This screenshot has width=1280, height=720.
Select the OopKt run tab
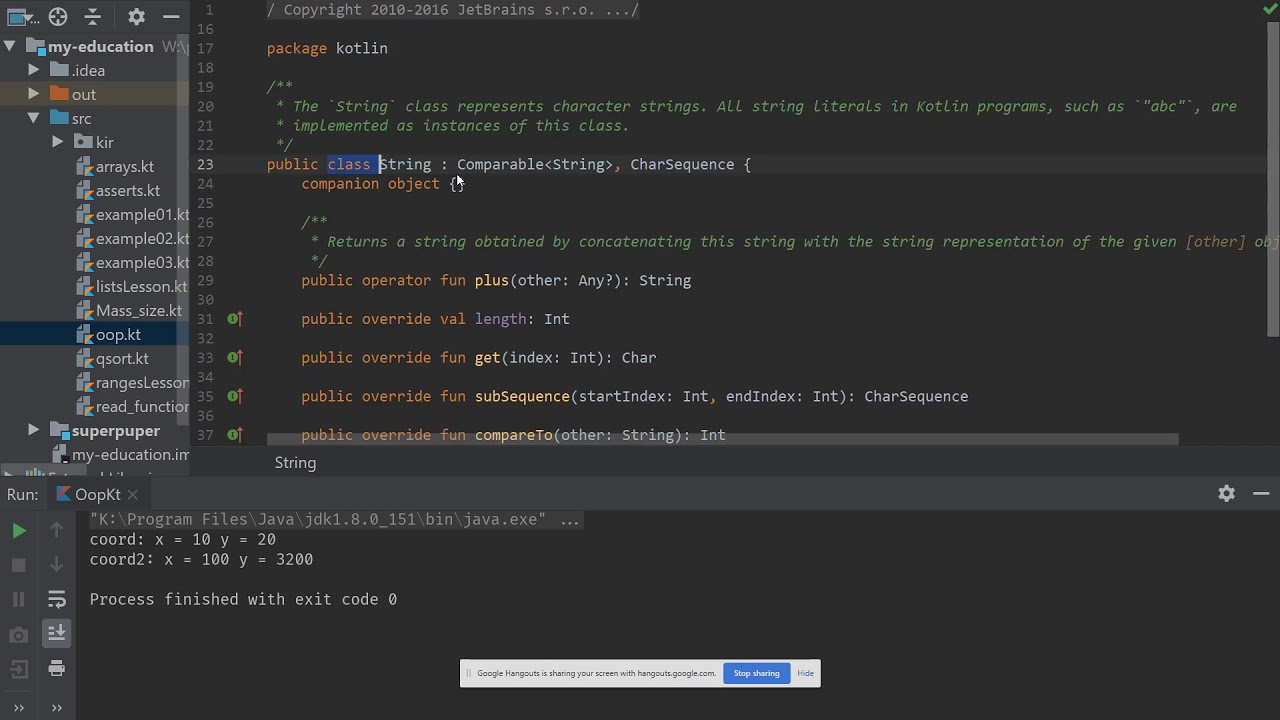(97, 494)
